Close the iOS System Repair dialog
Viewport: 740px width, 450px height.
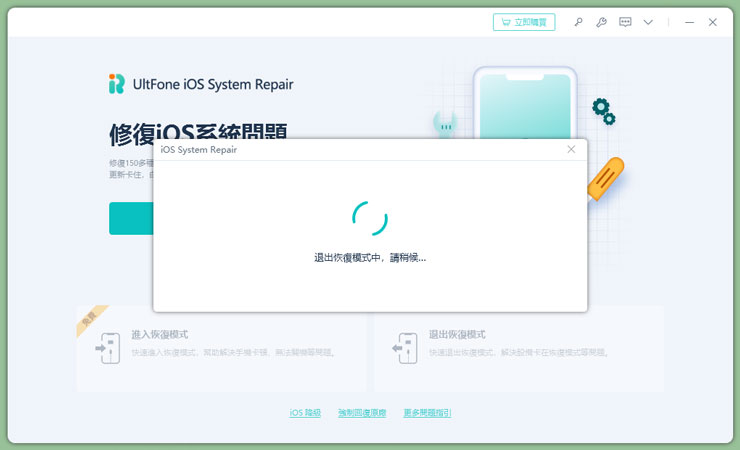571,149
